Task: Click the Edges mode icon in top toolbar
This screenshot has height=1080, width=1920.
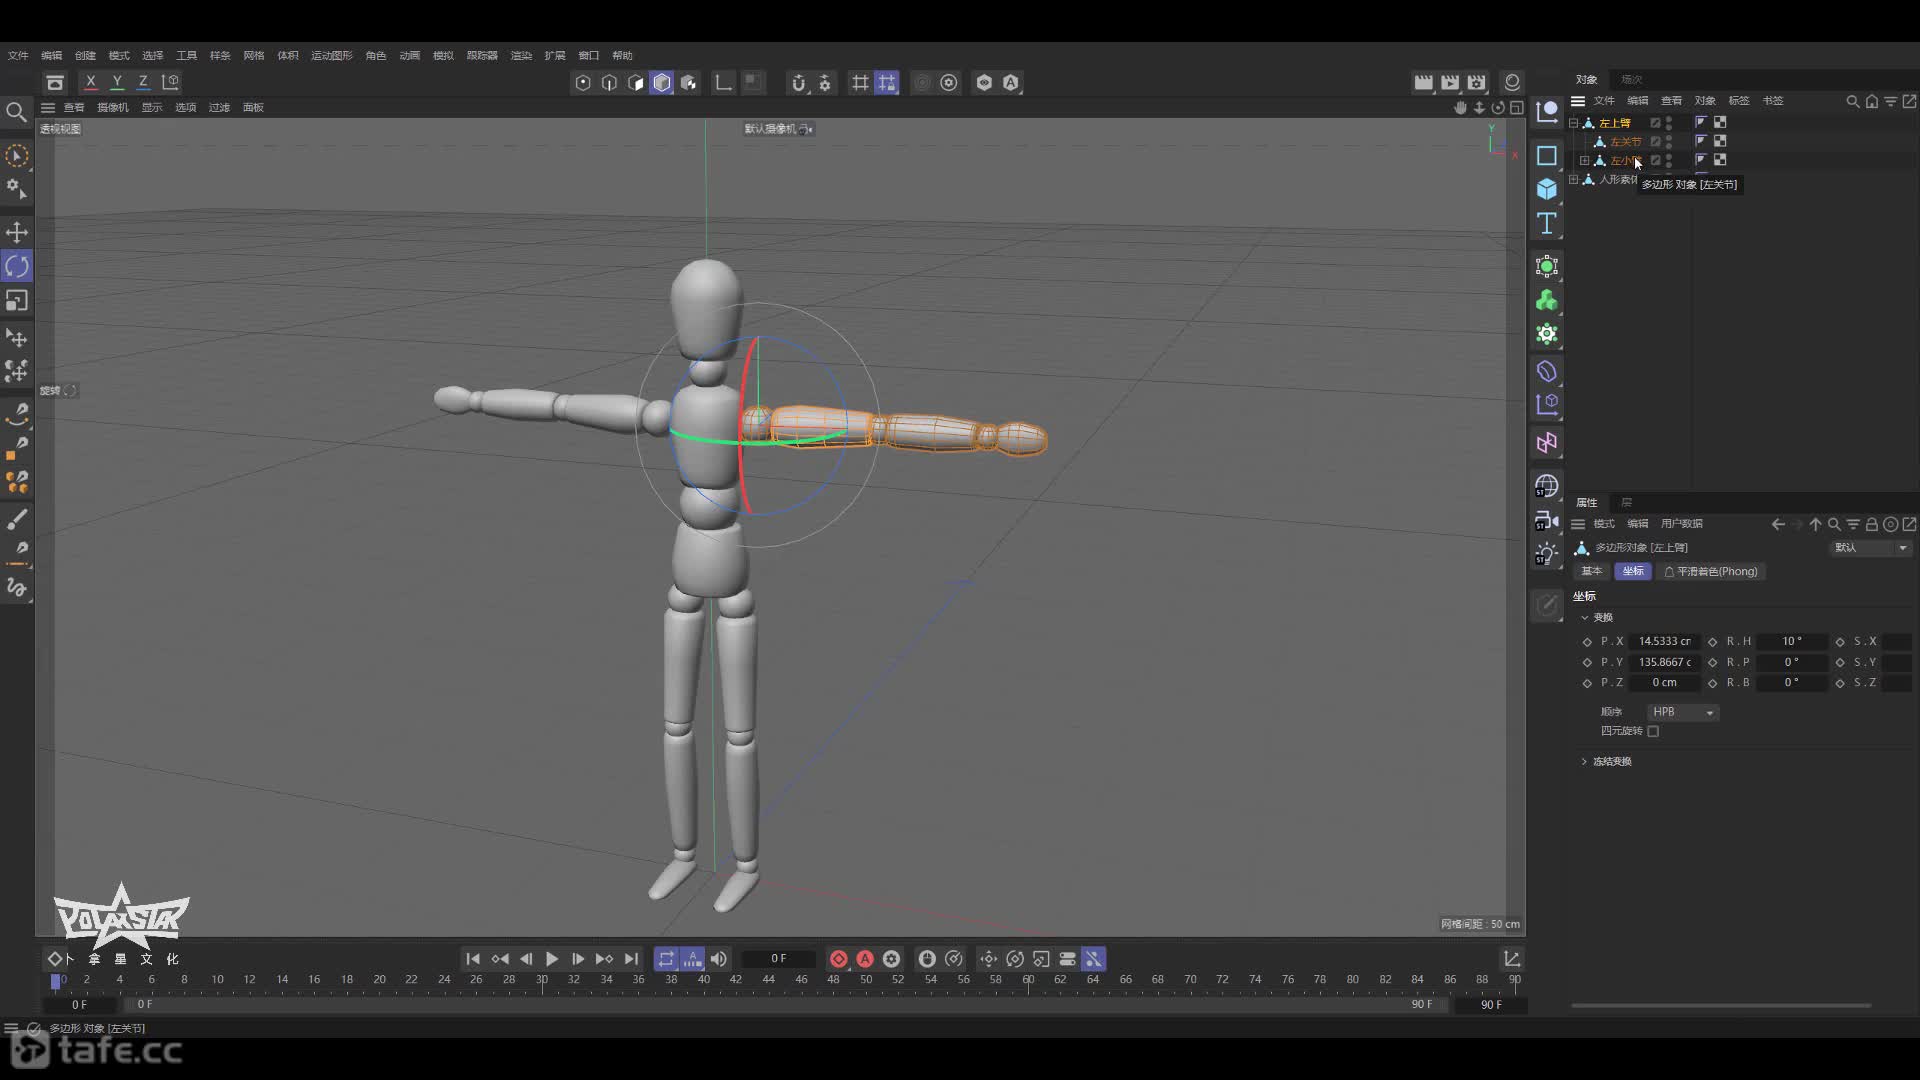Action: [x=609, y=83]
